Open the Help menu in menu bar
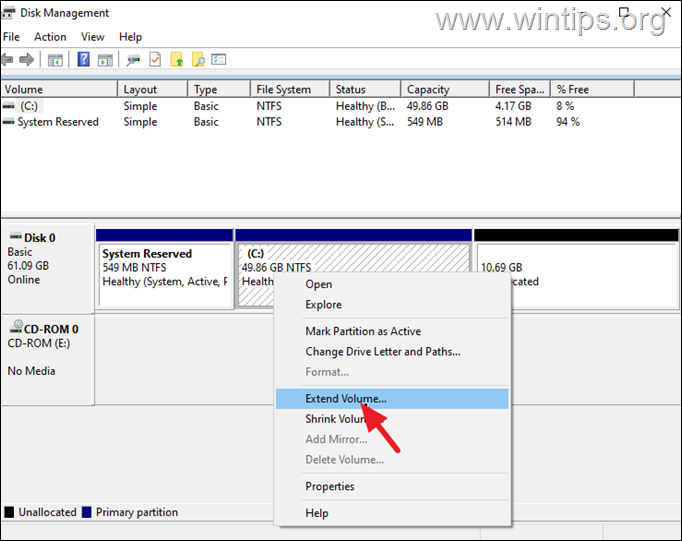Image resolution: width=682 pixels, height=541 pixels. 130,37
